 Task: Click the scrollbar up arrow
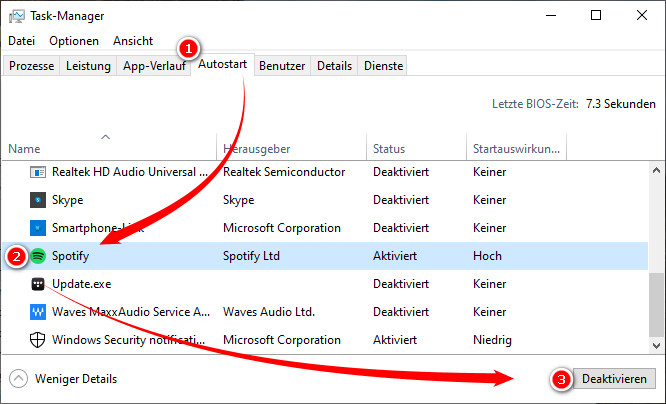pyautogui.click(x=656, y=170)
